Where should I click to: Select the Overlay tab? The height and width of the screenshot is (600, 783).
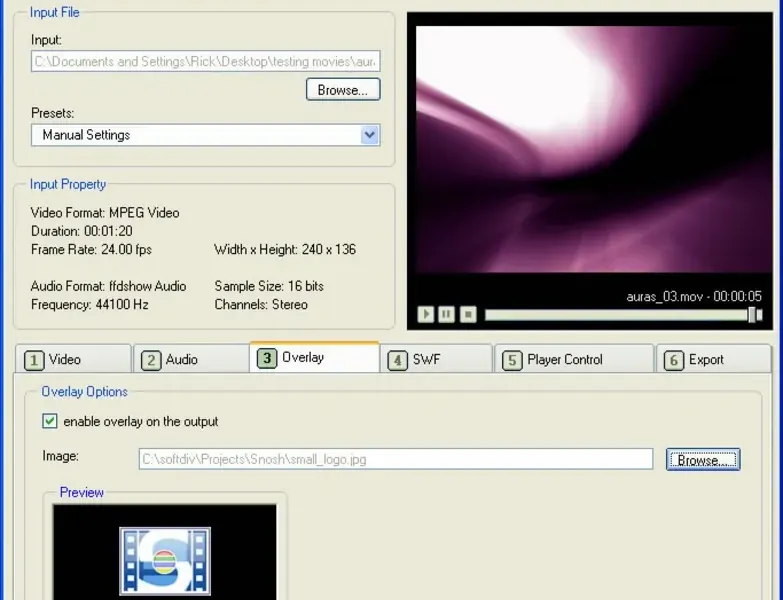(x=315, y=357)
